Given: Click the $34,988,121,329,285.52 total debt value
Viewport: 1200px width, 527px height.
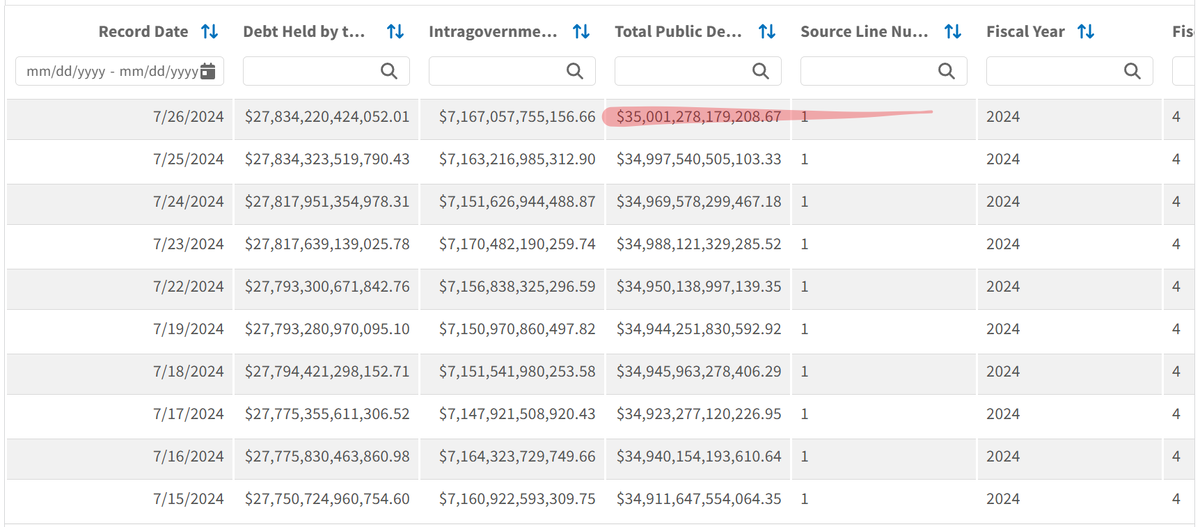Looking at the screenshot, I should pyautogui.click(x=699, y=244).
